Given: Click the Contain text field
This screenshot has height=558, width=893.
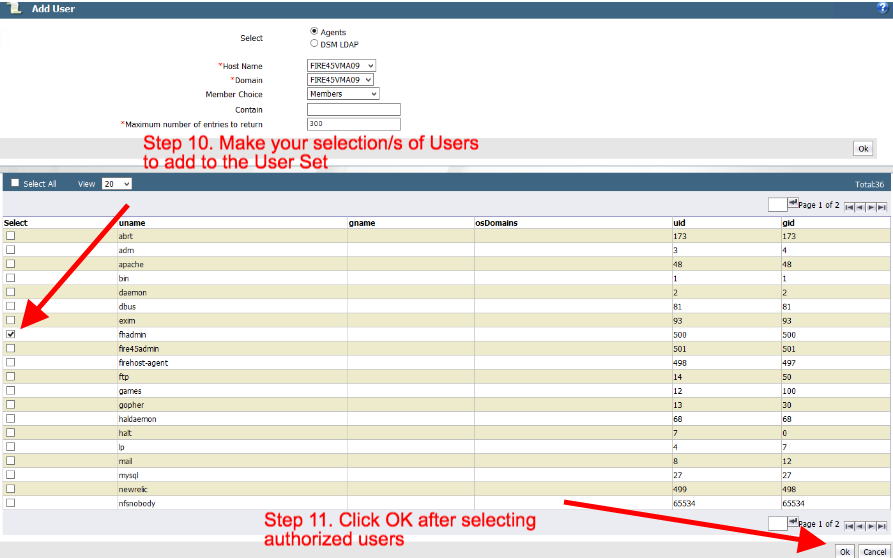Looking at the screenshot, I should point(354,110).
